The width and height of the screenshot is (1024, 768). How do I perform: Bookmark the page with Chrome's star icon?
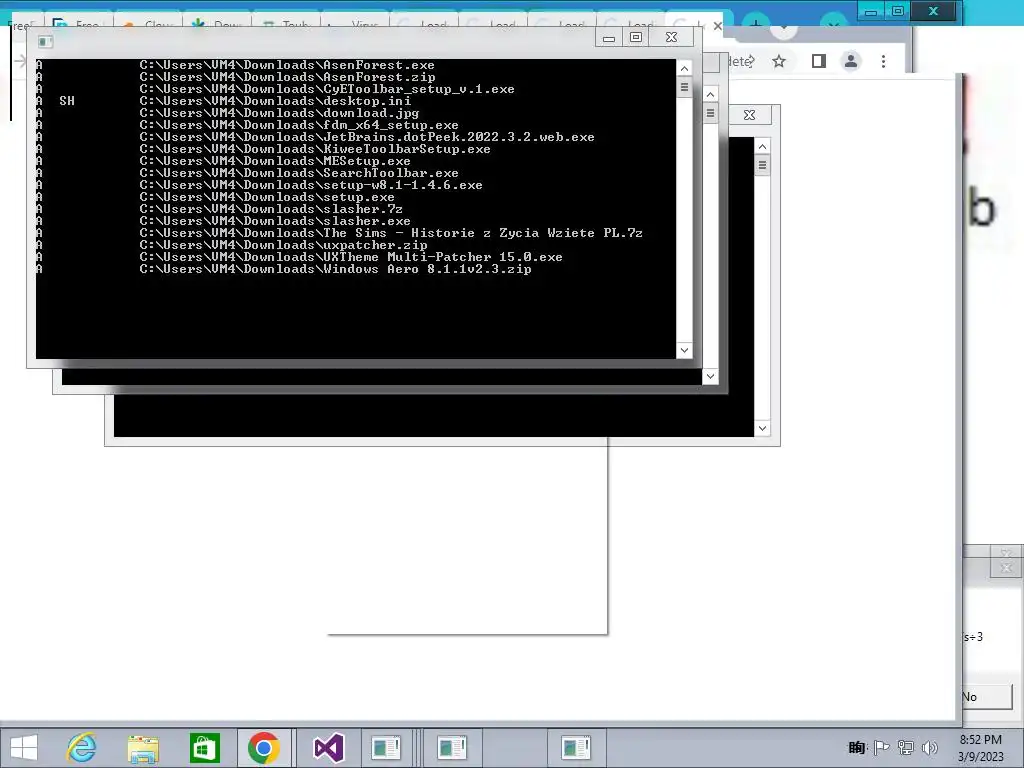pos(778,61)
